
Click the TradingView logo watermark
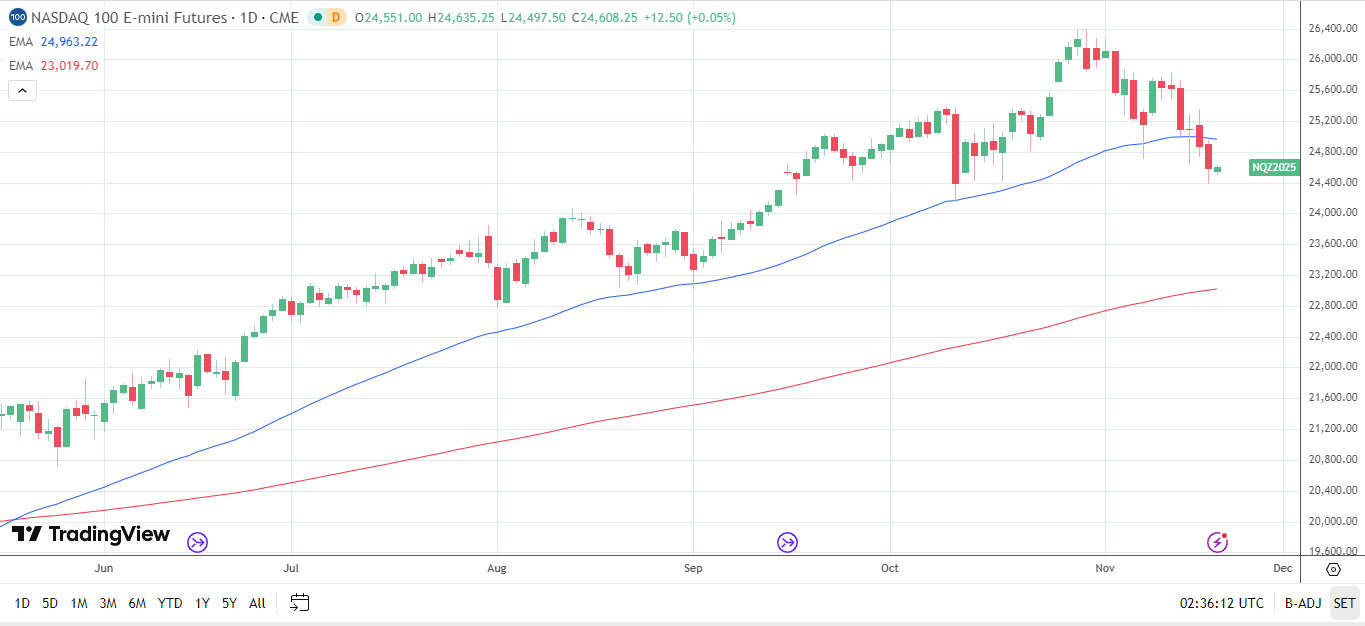pos(90,535)
